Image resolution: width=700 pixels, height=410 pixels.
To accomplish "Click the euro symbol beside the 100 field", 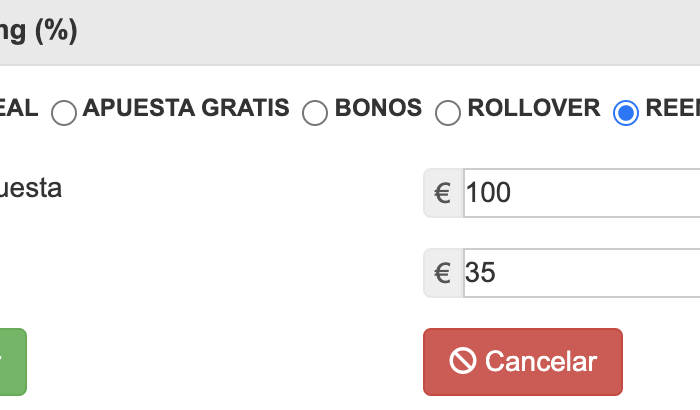I will pyautogui.click(x=442, y=193).
